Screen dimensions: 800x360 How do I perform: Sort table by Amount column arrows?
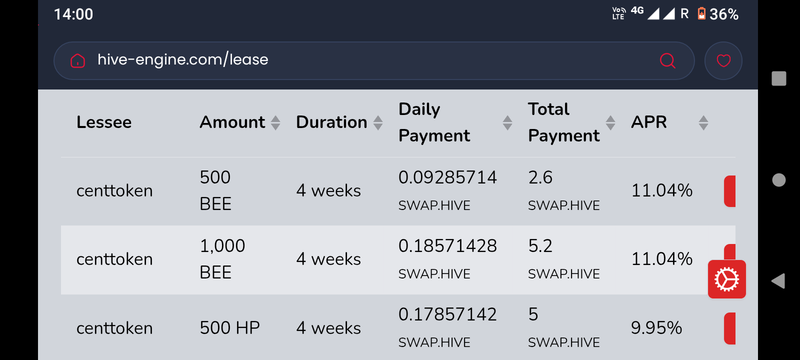click(276, 122)
